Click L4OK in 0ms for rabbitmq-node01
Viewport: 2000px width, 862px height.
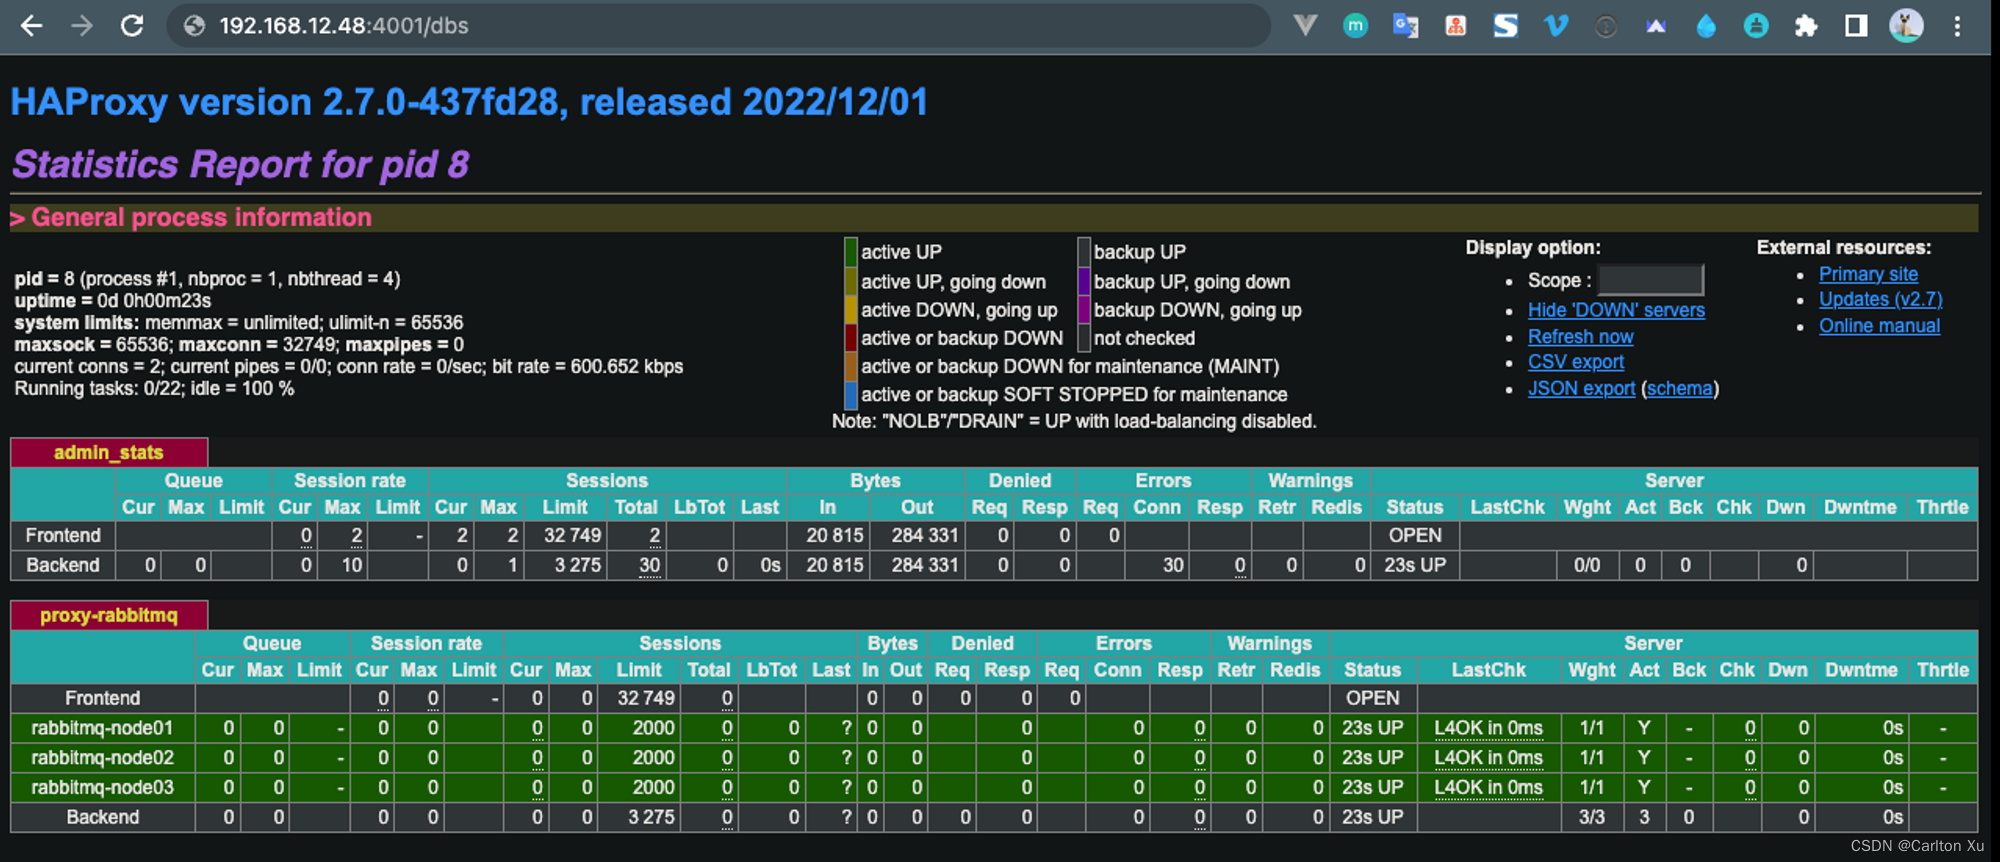point(1488,728)
